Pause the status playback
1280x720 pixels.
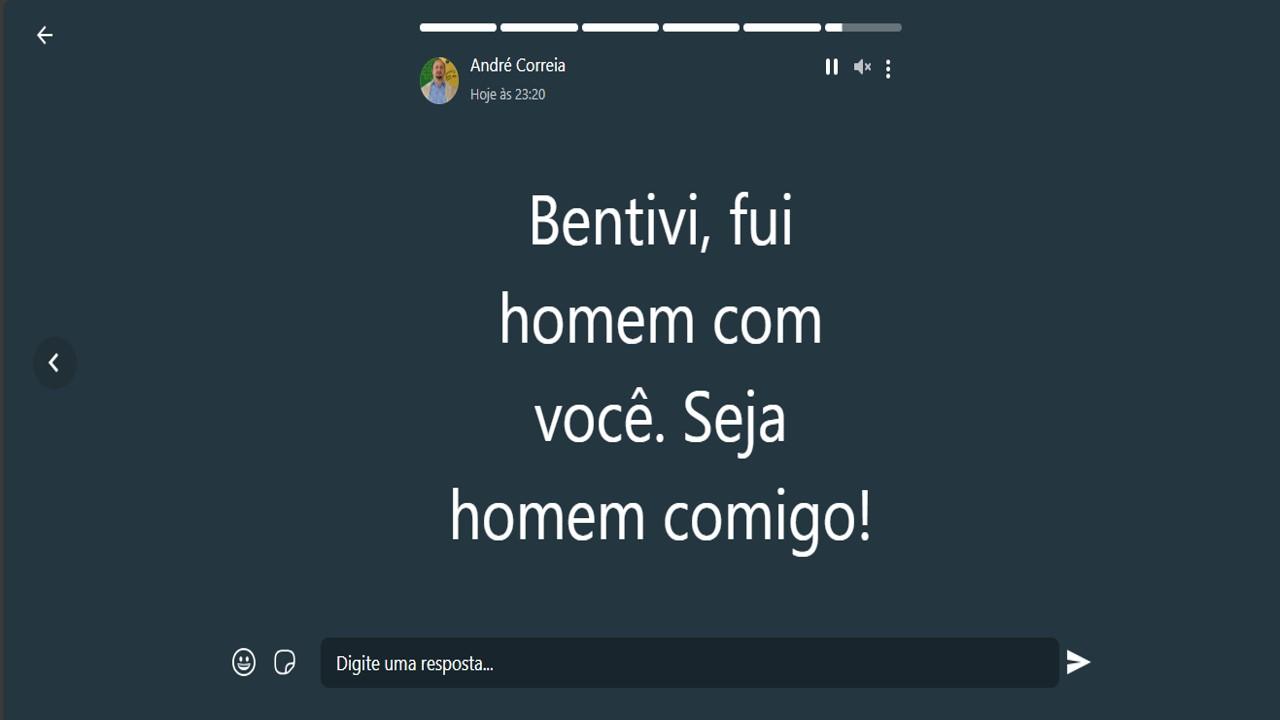(x=831, y=67)
